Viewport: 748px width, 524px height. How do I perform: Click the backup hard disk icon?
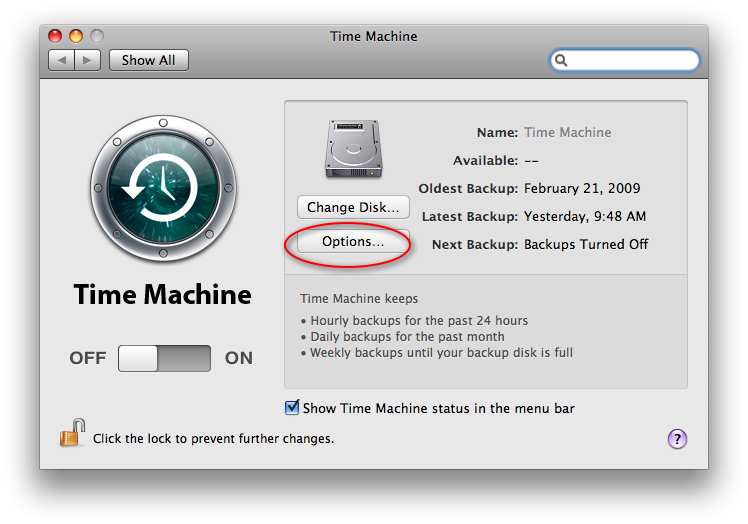point(353,149)
